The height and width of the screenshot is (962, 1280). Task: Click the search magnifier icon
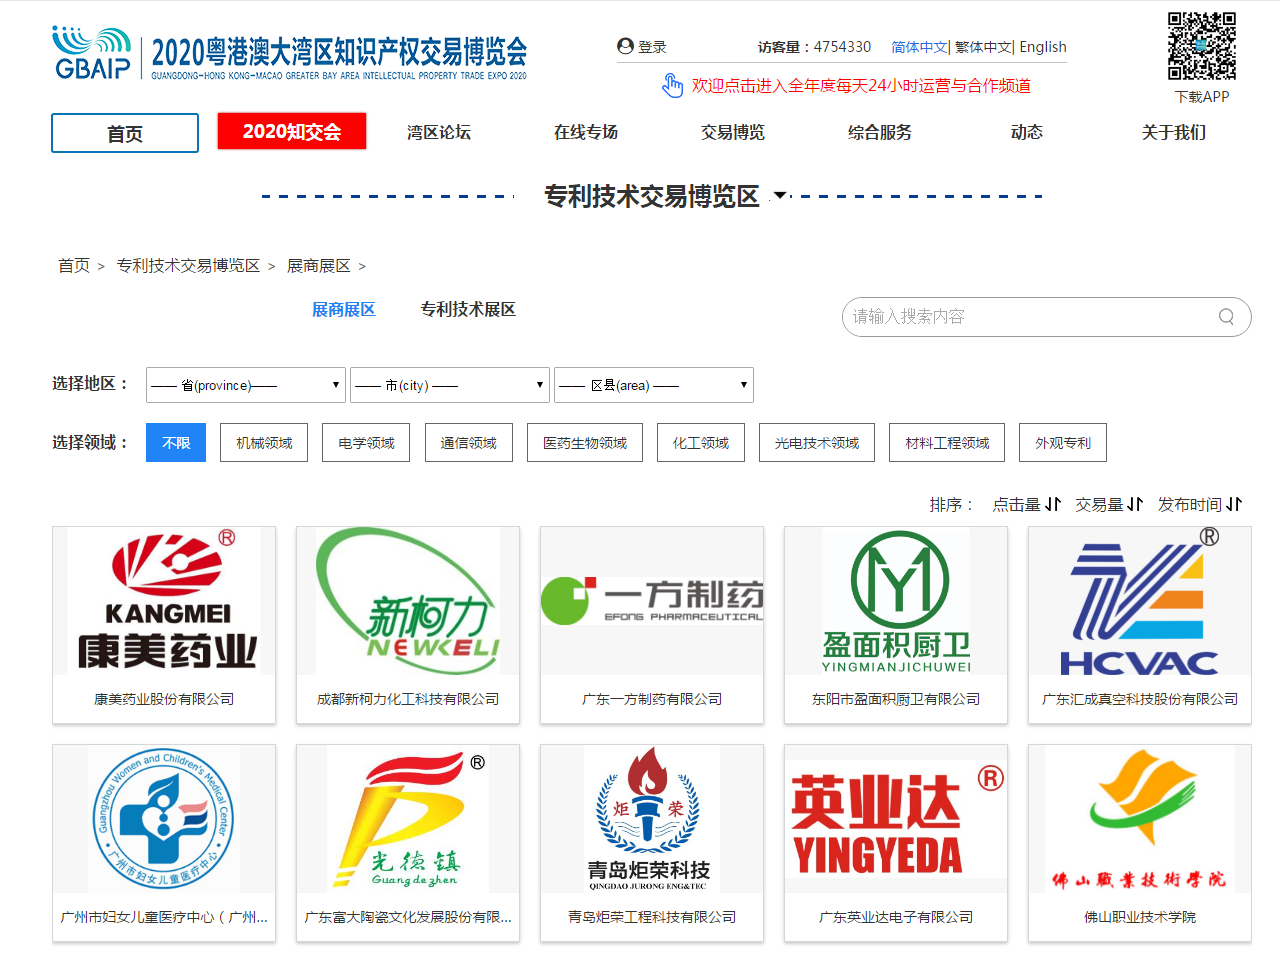tap(1226, 317)
